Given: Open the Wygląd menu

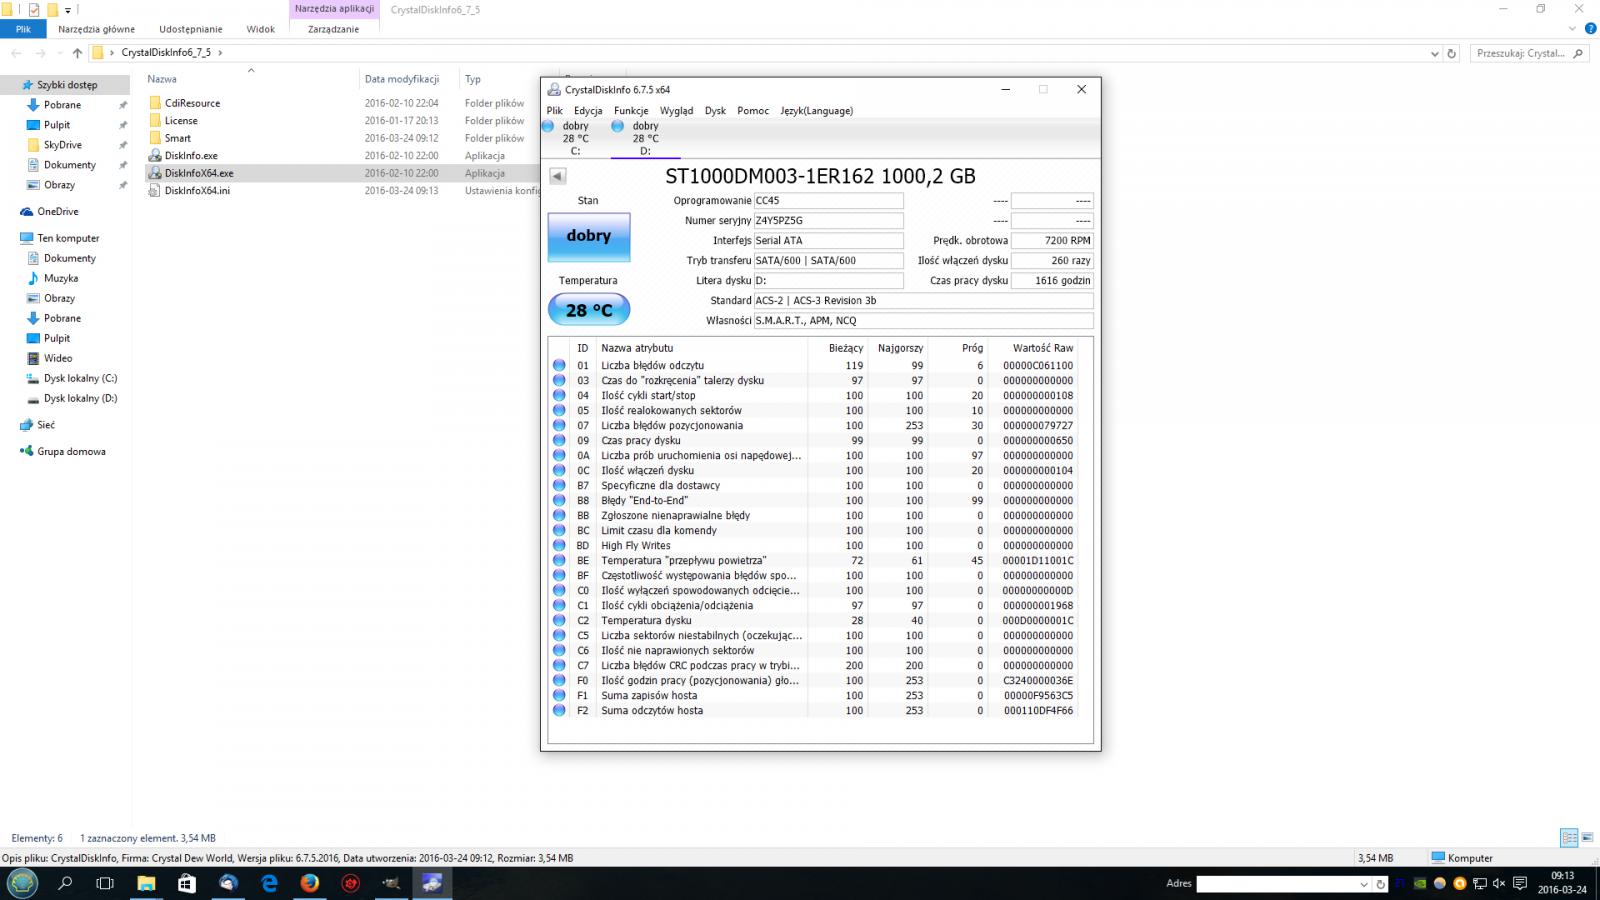Looking at the screenshot, I should click(x=677, y=111).
